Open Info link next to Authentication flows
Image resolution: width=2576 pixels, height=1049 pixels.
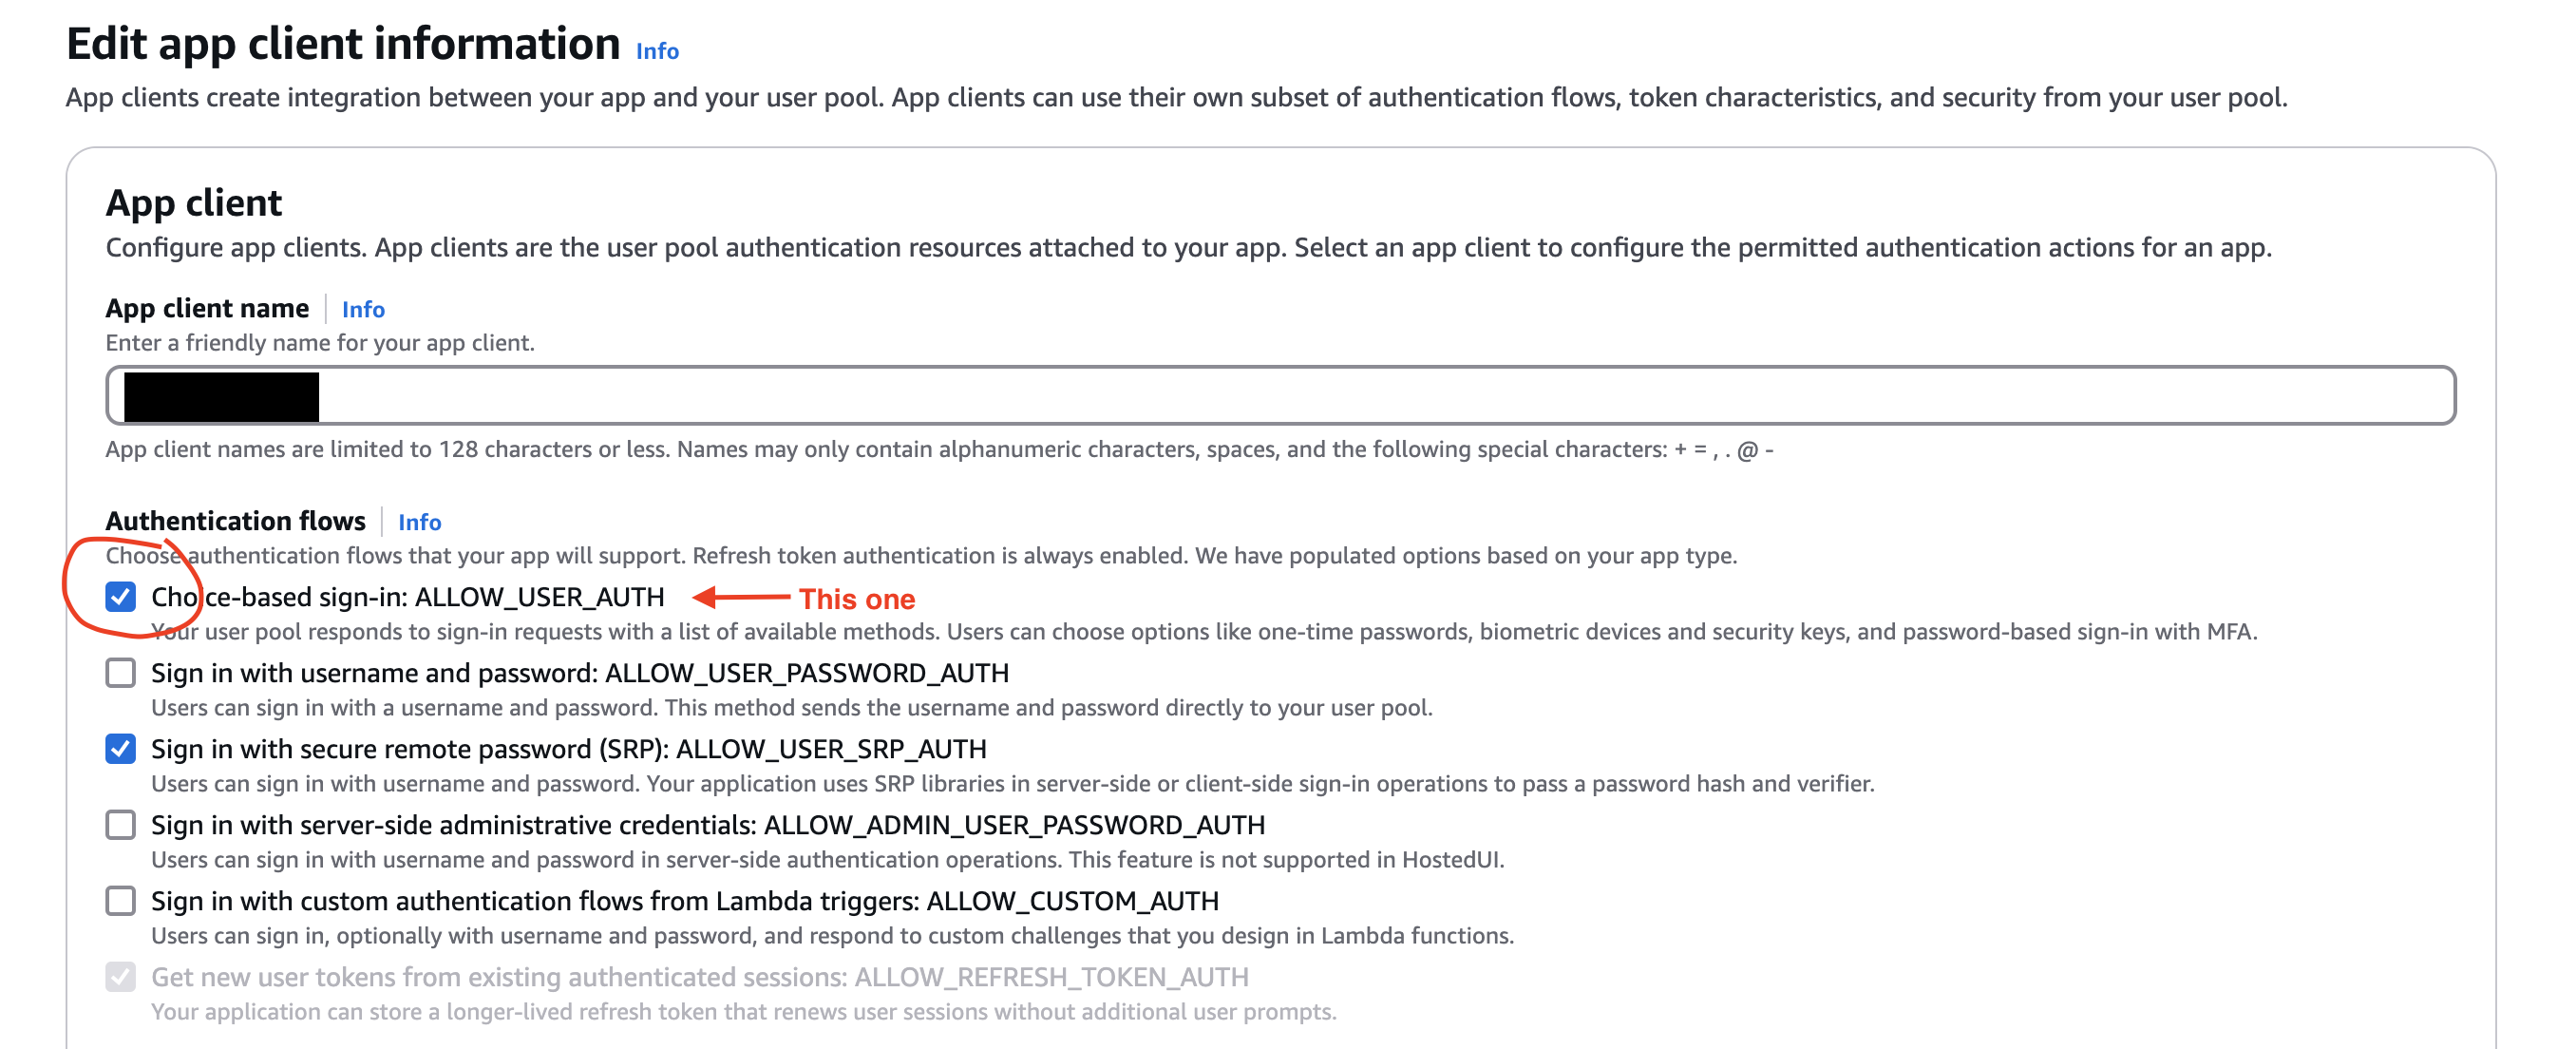click(x=419, y=522)
